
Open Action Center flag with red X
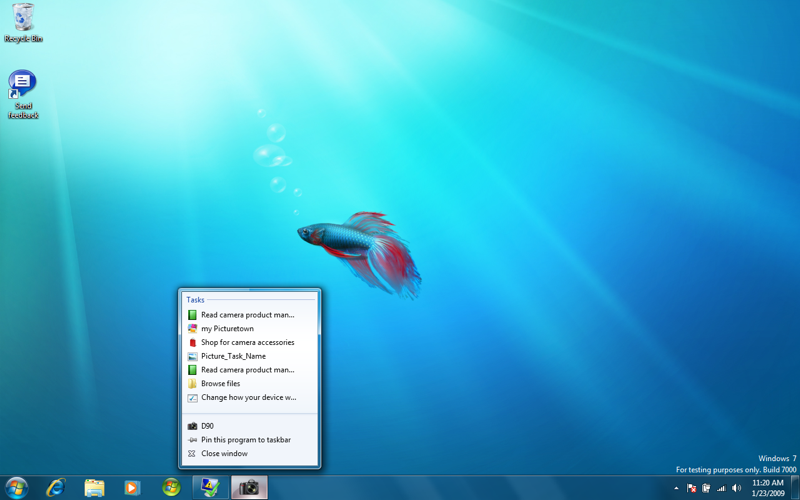692,488
